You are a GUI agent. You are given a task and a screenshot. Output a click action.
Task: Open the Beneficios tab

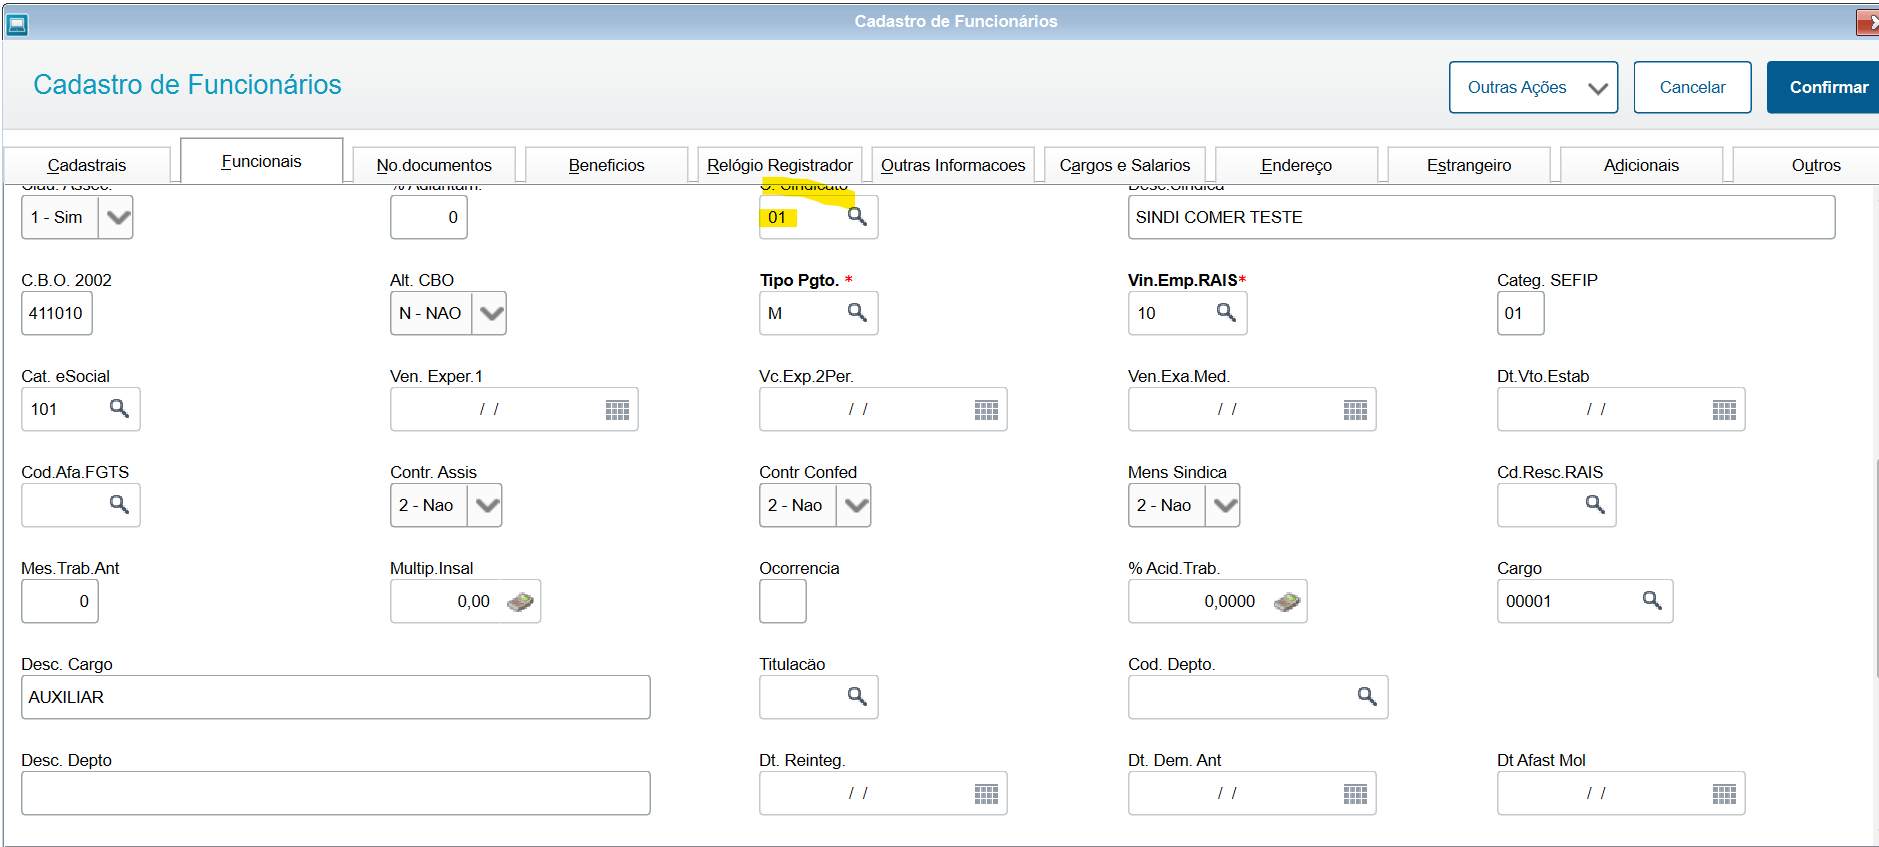coord(606,165)
